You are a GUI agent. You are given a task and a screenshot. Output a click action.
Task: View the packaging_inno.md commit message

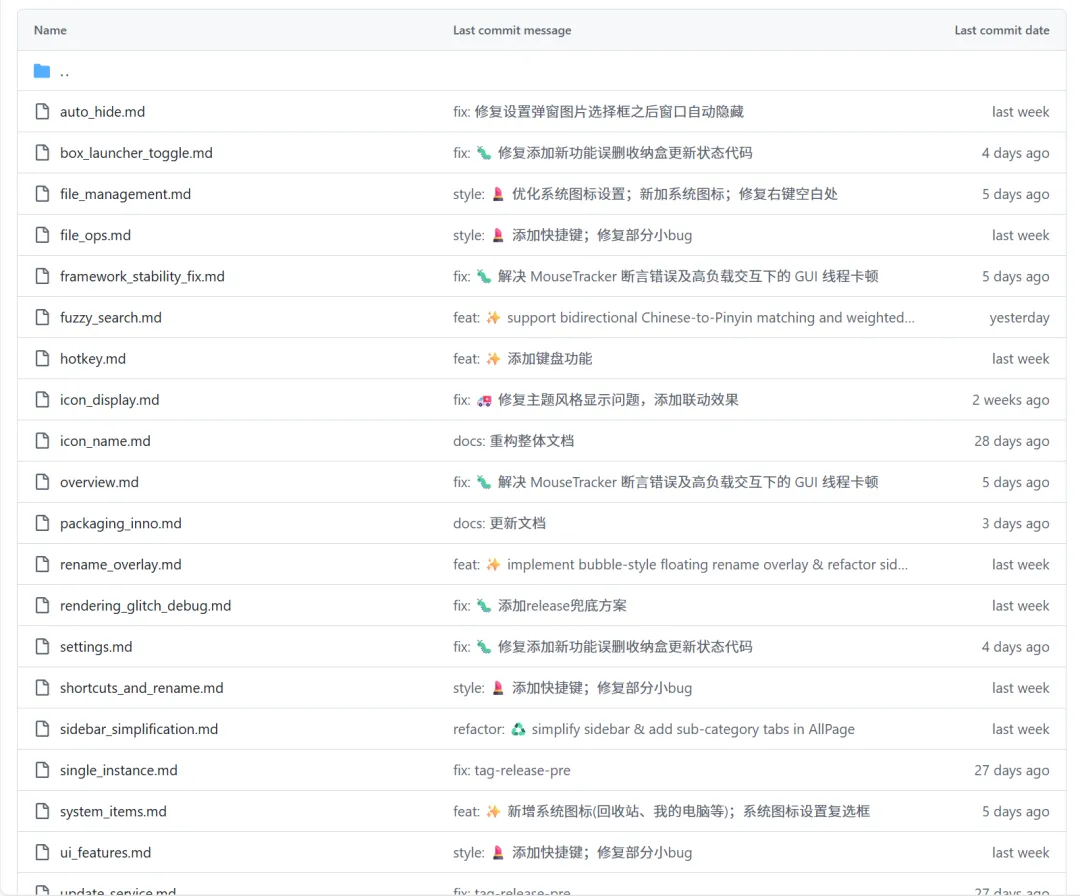click(499, 523)
